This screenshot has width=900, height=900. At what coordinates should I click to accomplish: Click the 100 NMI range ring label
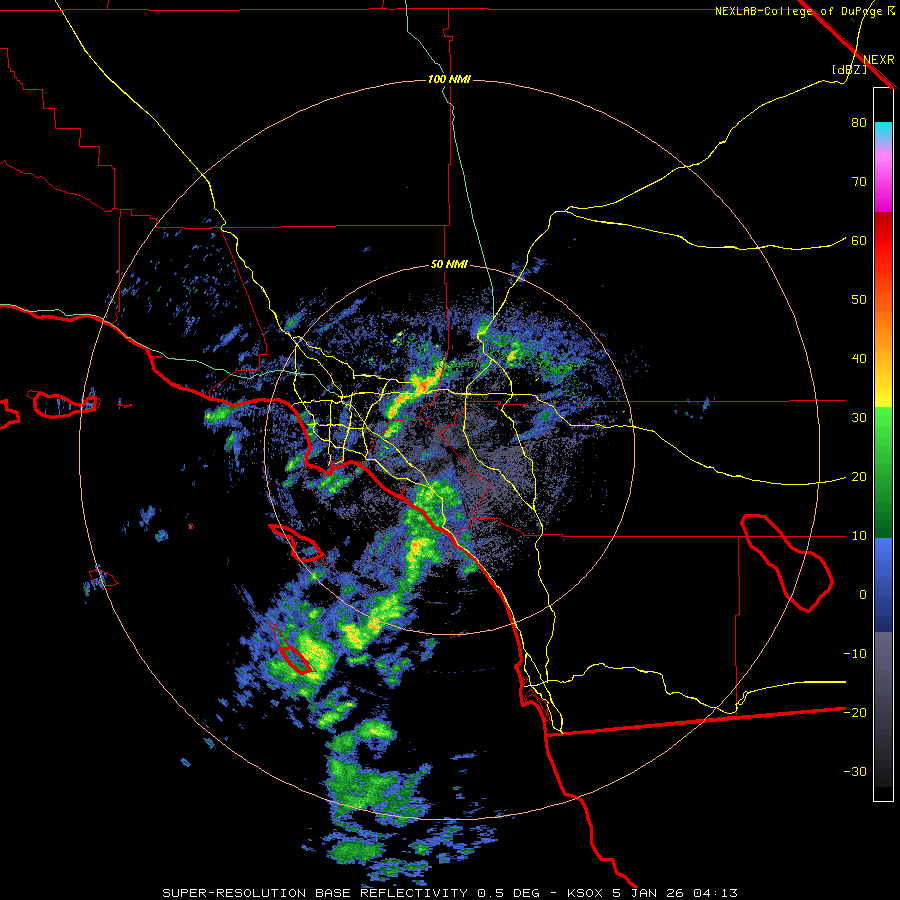[x=449, y=79]
